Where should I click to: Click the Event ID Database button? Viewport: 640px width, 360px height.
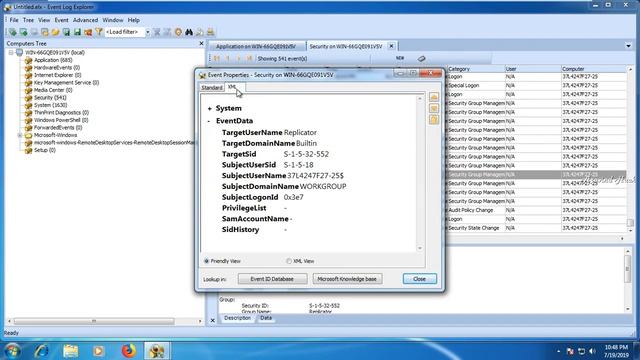point(272,279)
